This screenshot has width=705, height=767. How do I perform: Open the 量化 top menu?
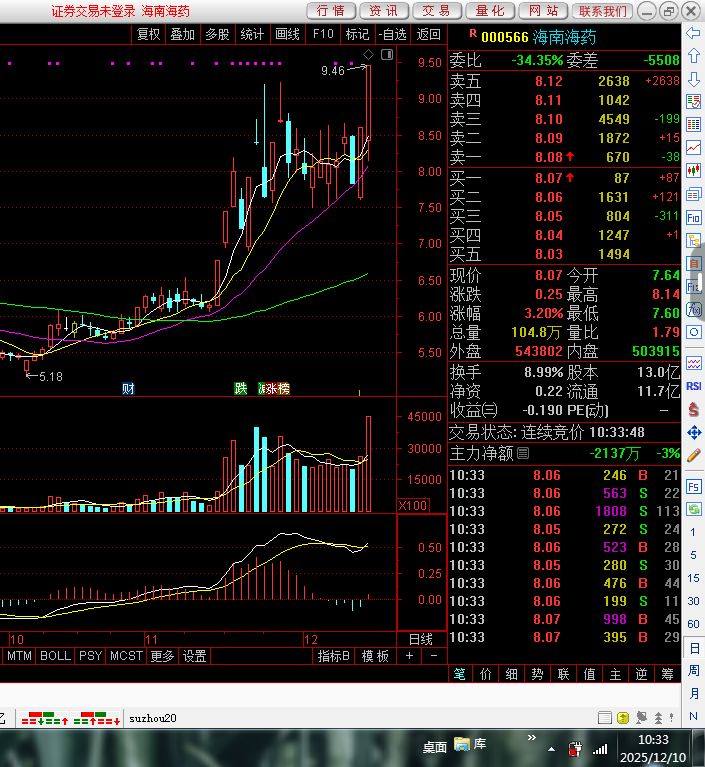click(490, 11)
